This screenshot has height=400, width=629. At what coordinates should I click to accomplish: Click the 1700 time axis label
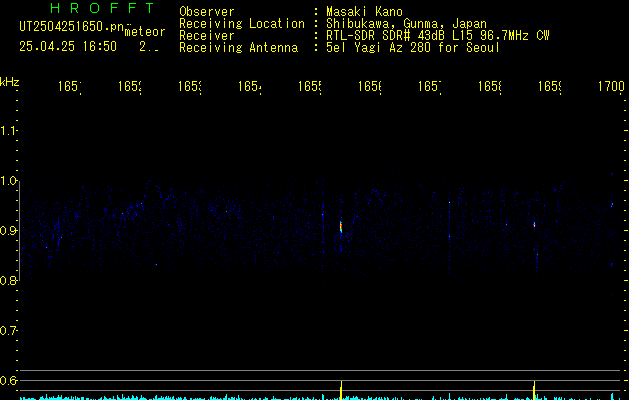[611, 86]
